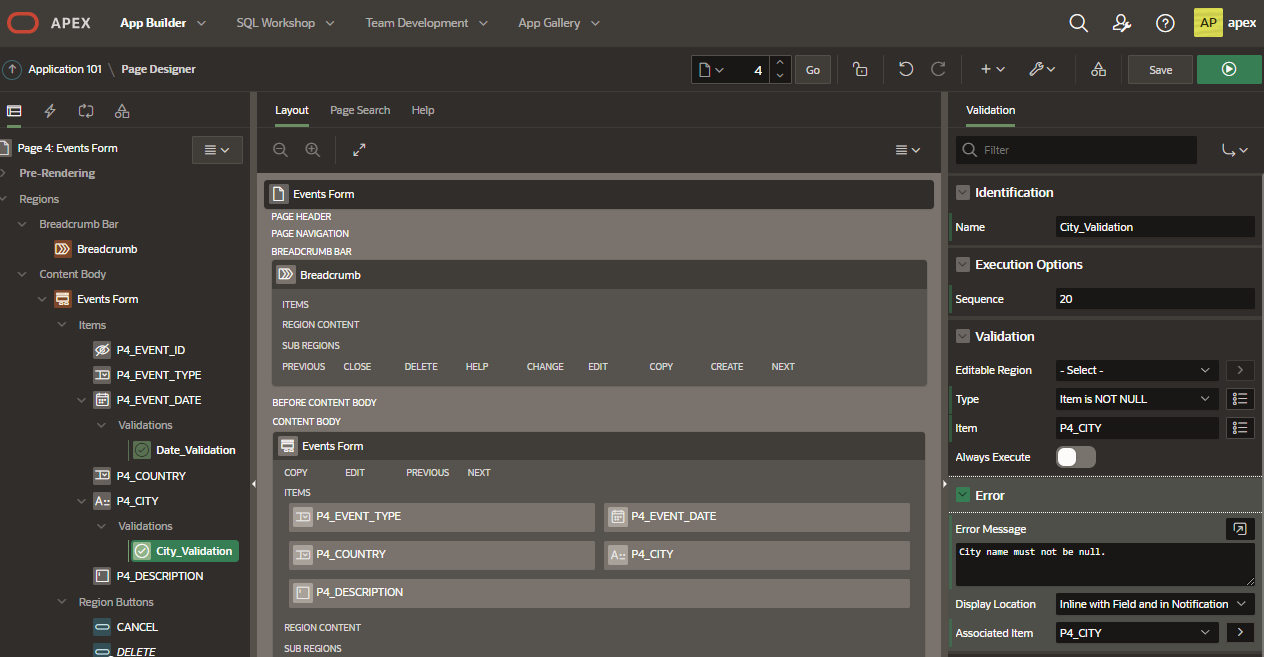Open the App Gallery menu
Viewport: 1264px width, 657px height.
(x=559, y=23)
